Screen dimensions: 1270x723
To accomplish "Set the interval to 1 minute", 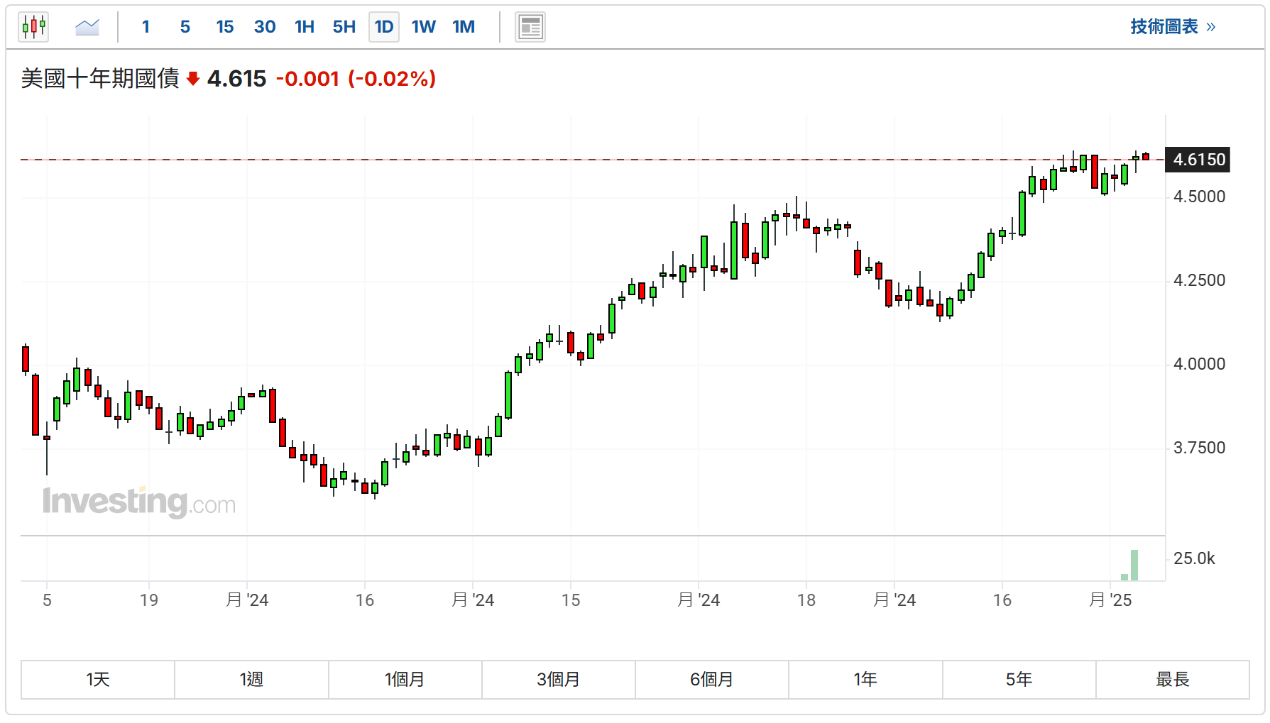I will (x=145, y=27).
